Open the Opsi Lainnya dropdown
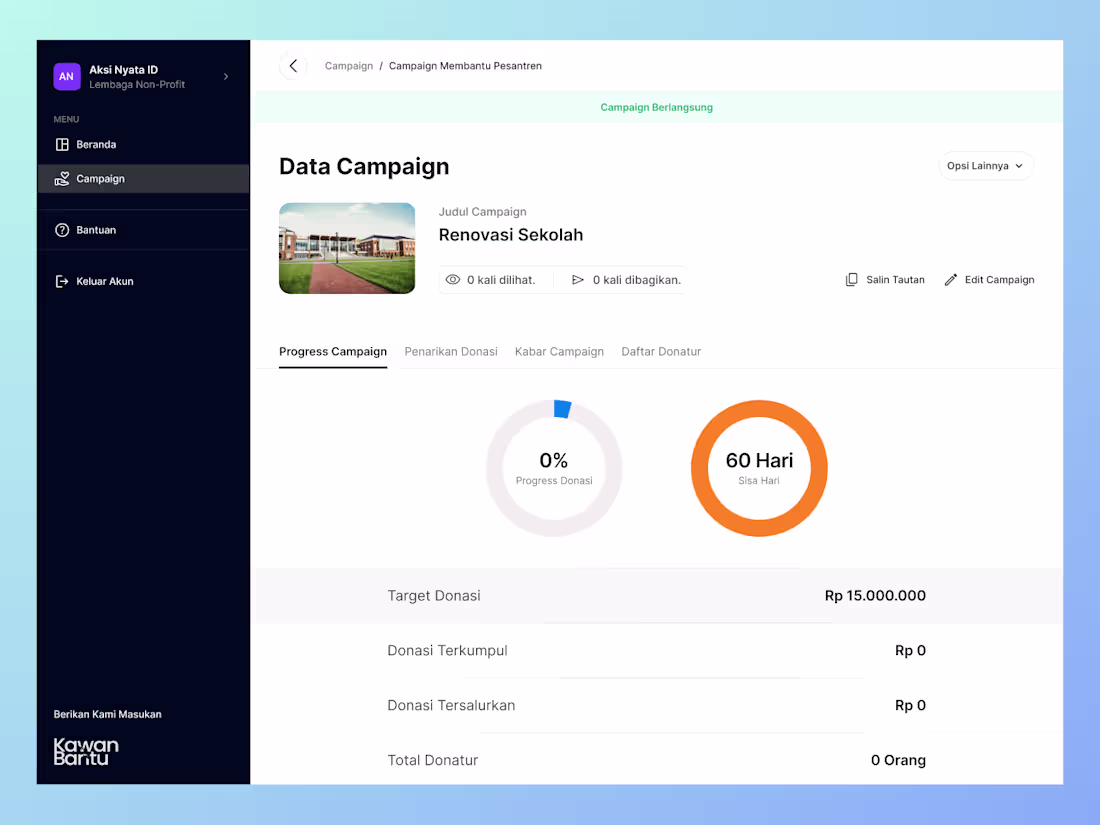The width and height of the screenshot is (1100, 825). click(985, 165)
